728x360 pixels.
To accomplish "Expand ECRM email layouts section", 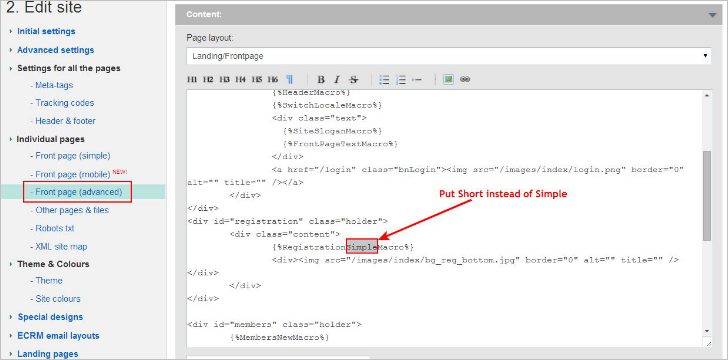I will (x=11, y=335).
